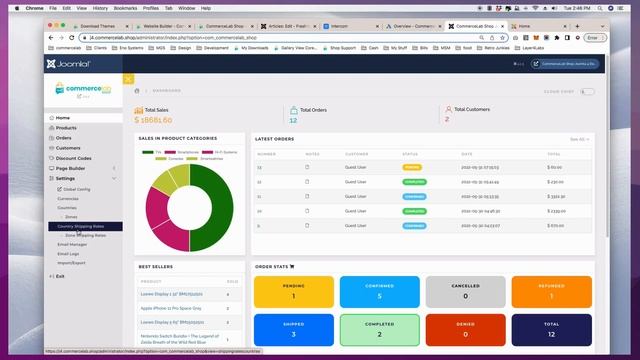Switch to the Articles: Edit tab
640x360 pixels.
[x=288, y=26]
